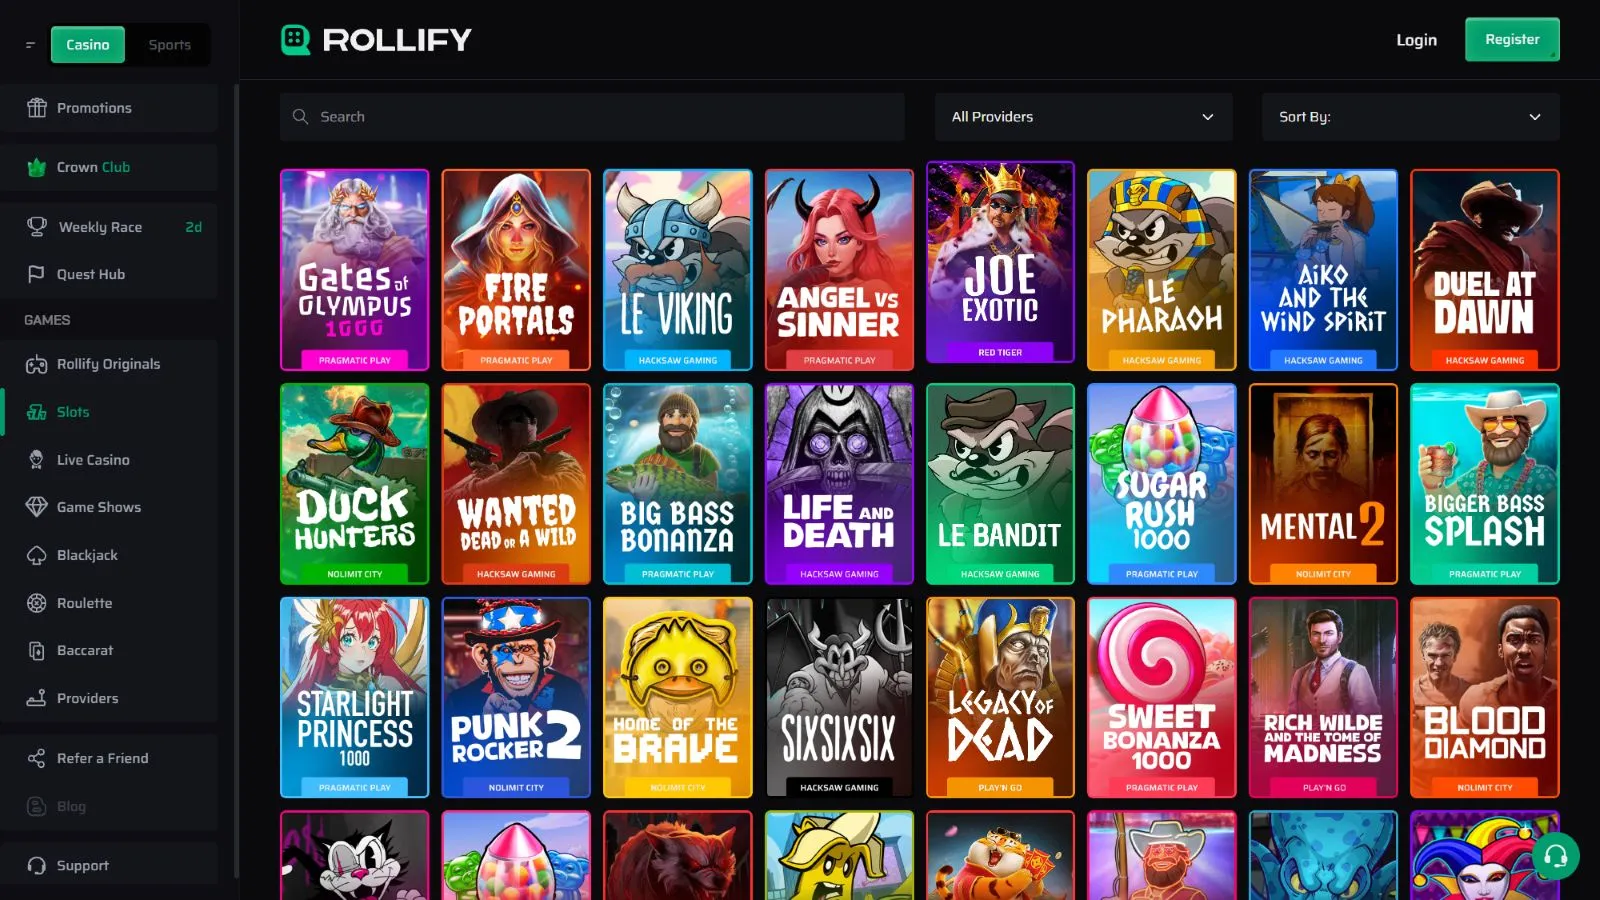1600x900 pixels.
Task: Click the Crown Club crown icon
Action: coord(37,167)
